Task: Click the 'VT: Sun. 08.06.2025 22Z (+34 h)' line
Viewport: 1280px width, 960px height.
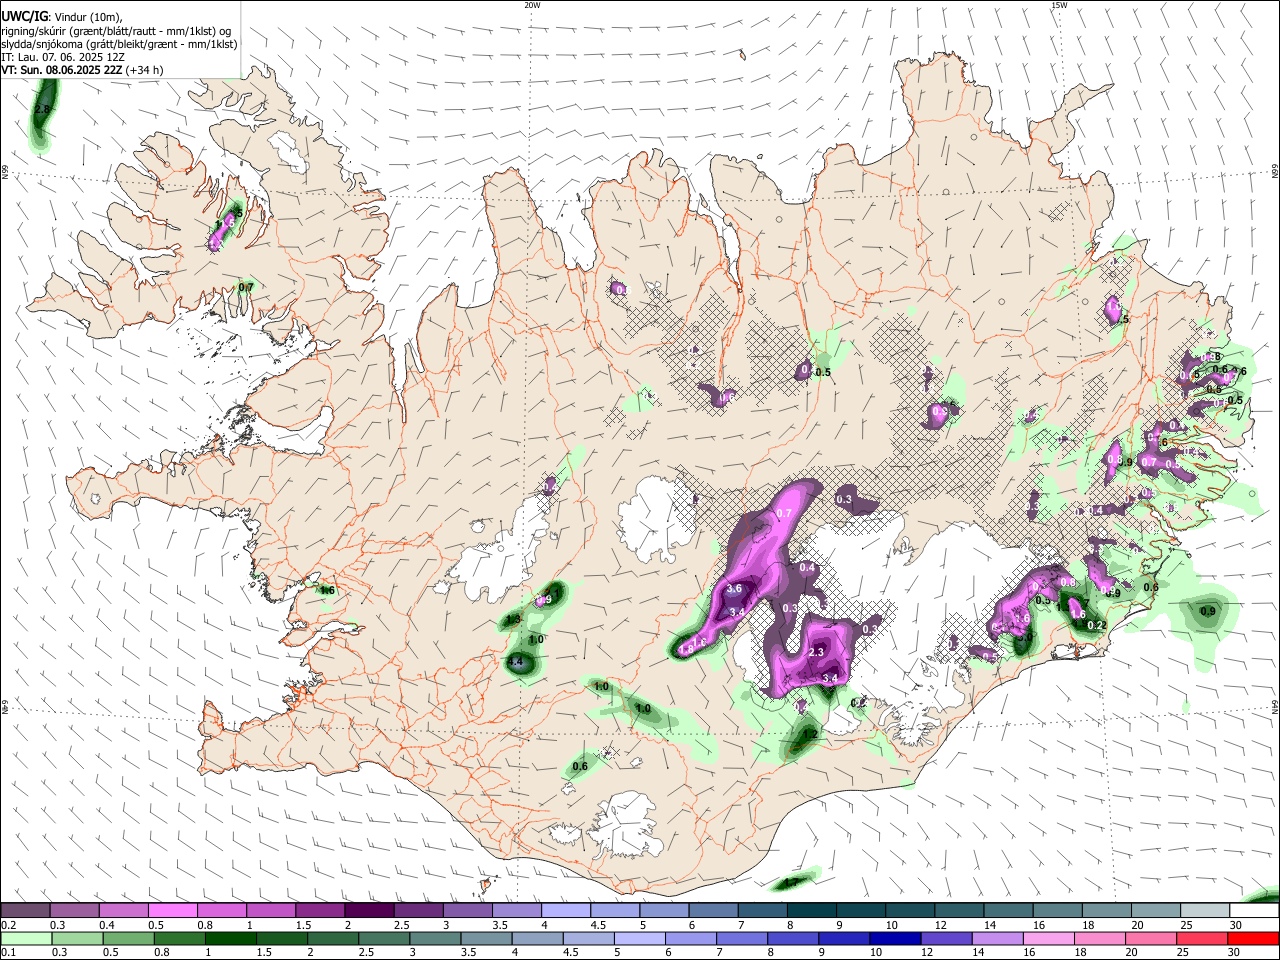Action: click(x=82, y=70)
